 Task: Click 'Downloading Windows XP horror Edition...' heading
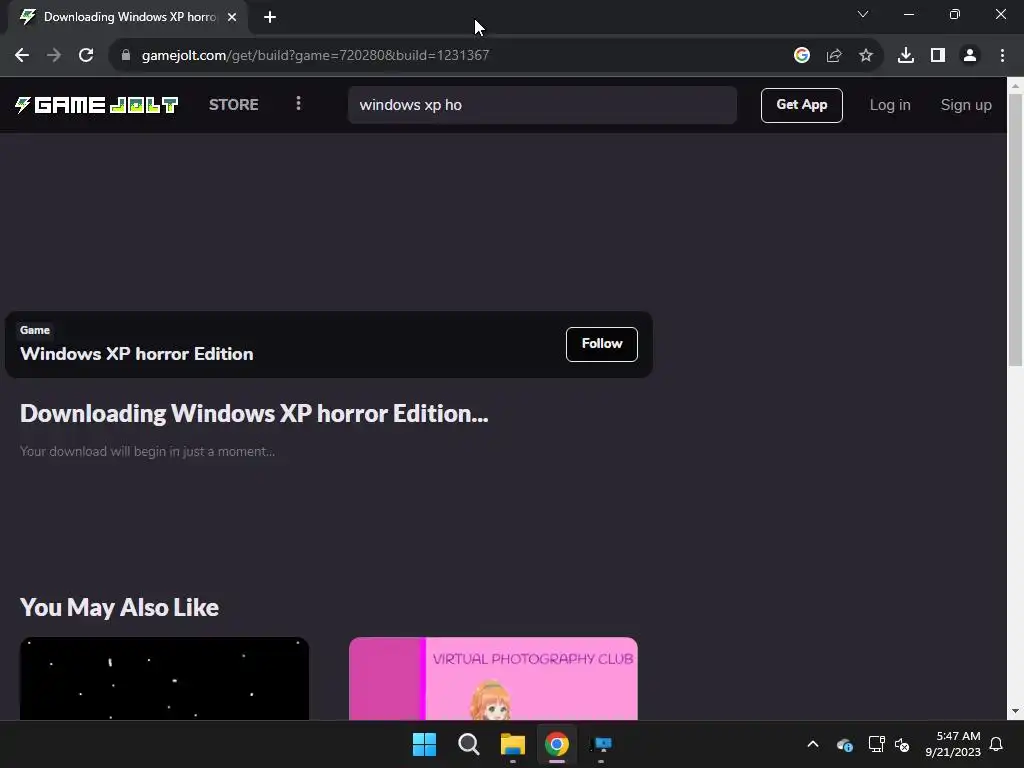[254, 414]
